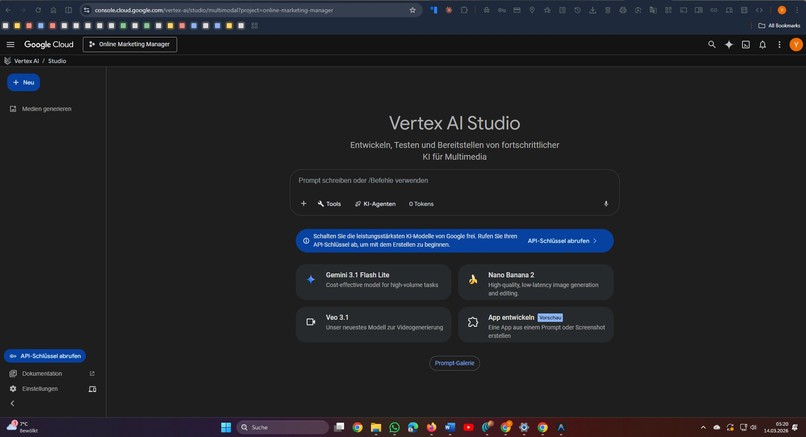Open the Tools menu in the prompt box
Viewport: 806px width, 437px height.
click(329, 204)
